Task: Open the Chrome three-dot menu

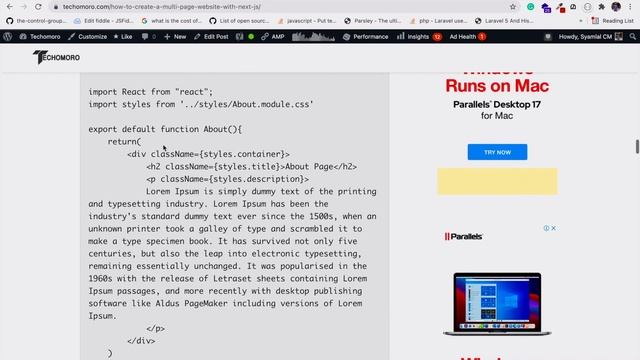Action: (x=631, y=7)
